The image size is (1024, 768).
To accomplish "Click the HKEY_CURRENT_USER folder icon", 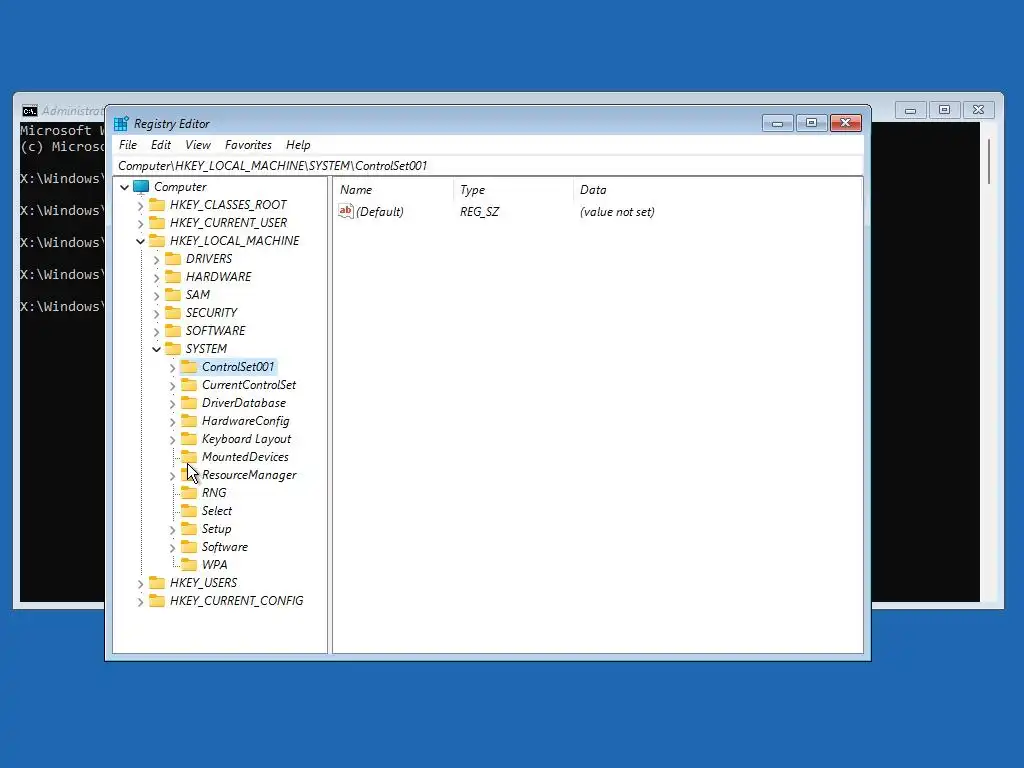I will (x=157, y=223).
